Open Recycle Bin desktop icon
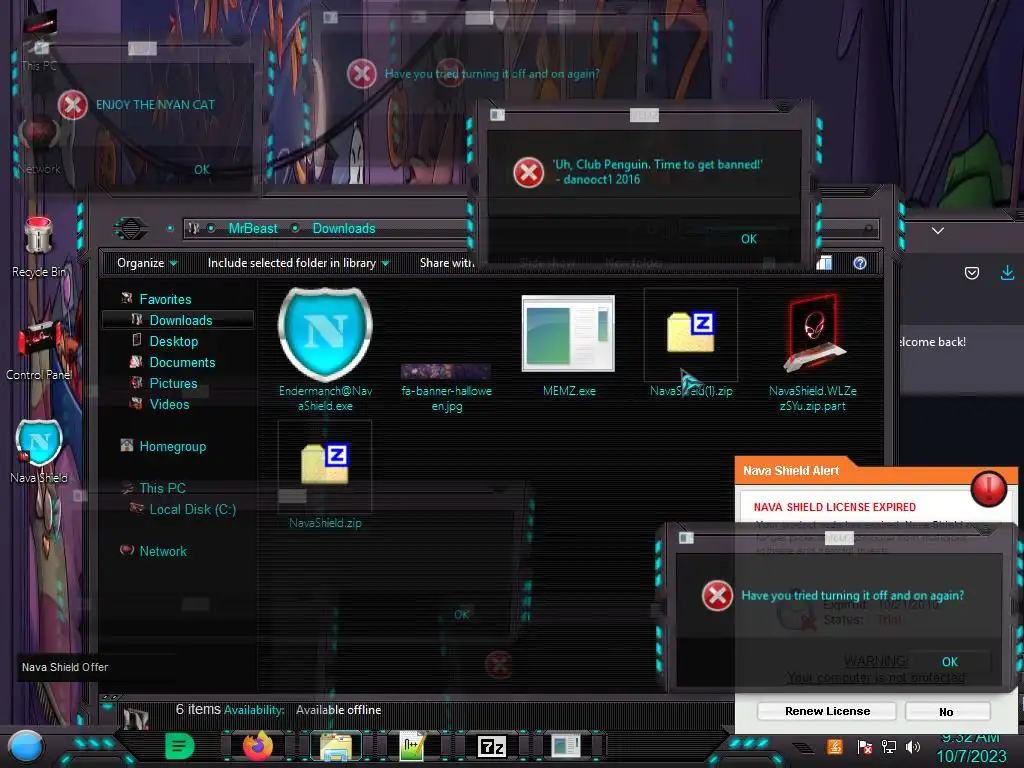The image size is (1024, 768). click(x=39, y=247)
